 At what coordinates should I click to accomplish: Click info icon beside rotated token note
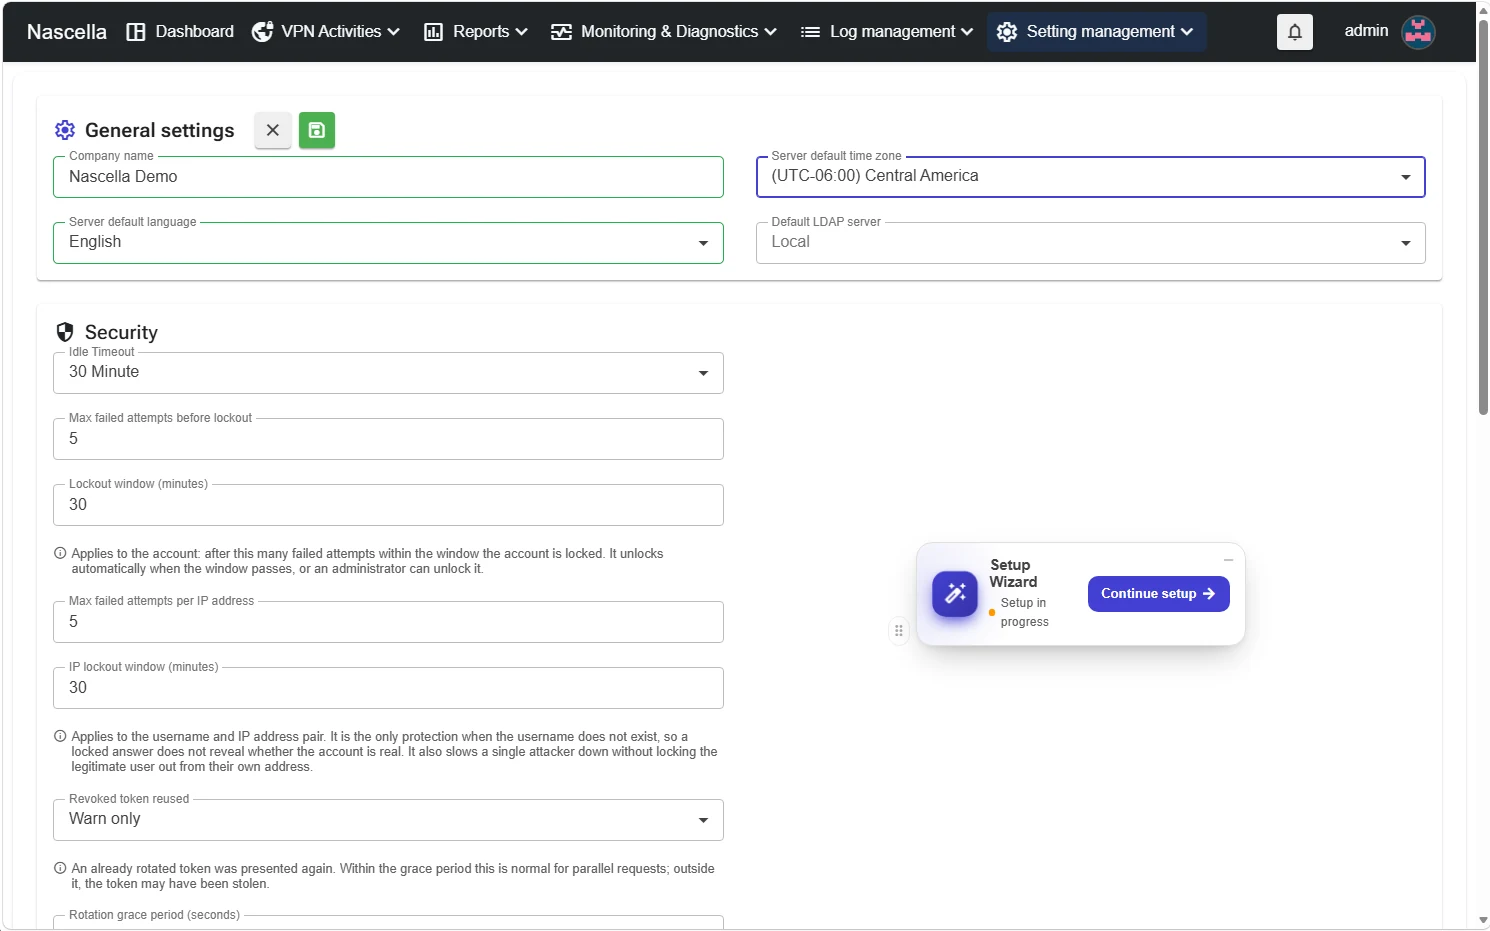[x=60, y=868]
